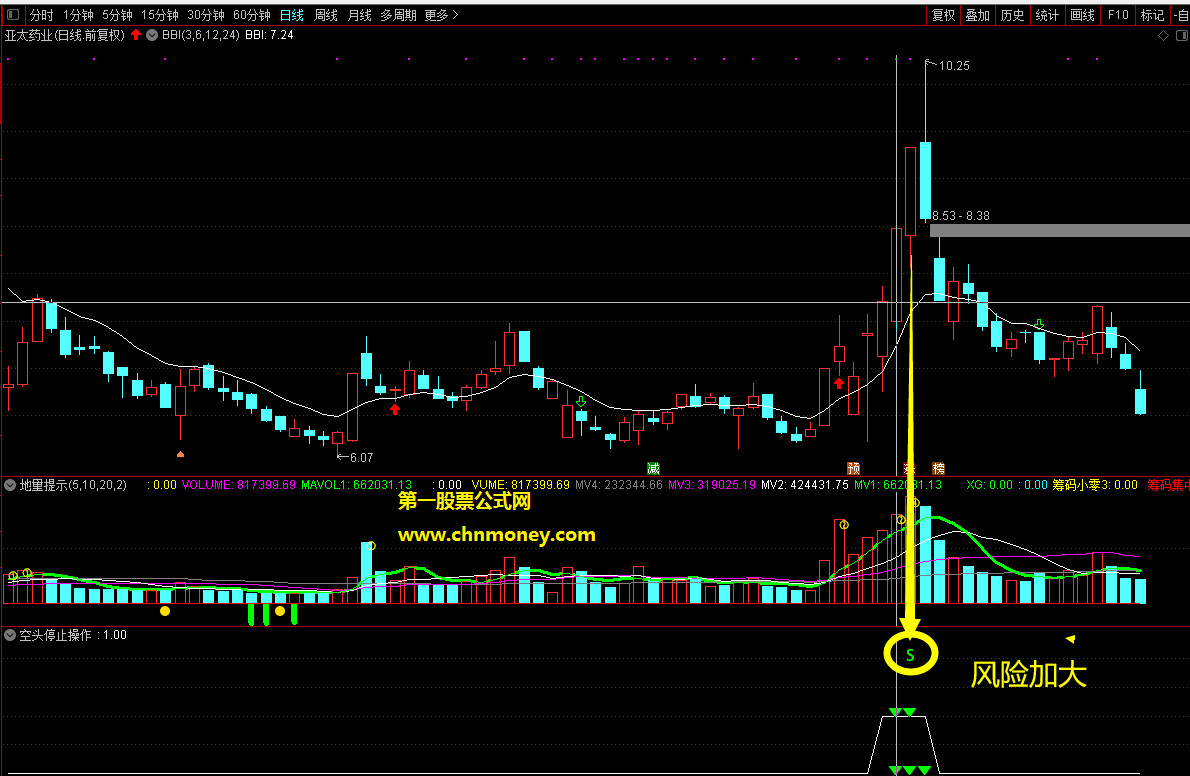Viewport: 1190px width, 776px height.
Task: Select the 1分钟 period tab
Action: 78,14
